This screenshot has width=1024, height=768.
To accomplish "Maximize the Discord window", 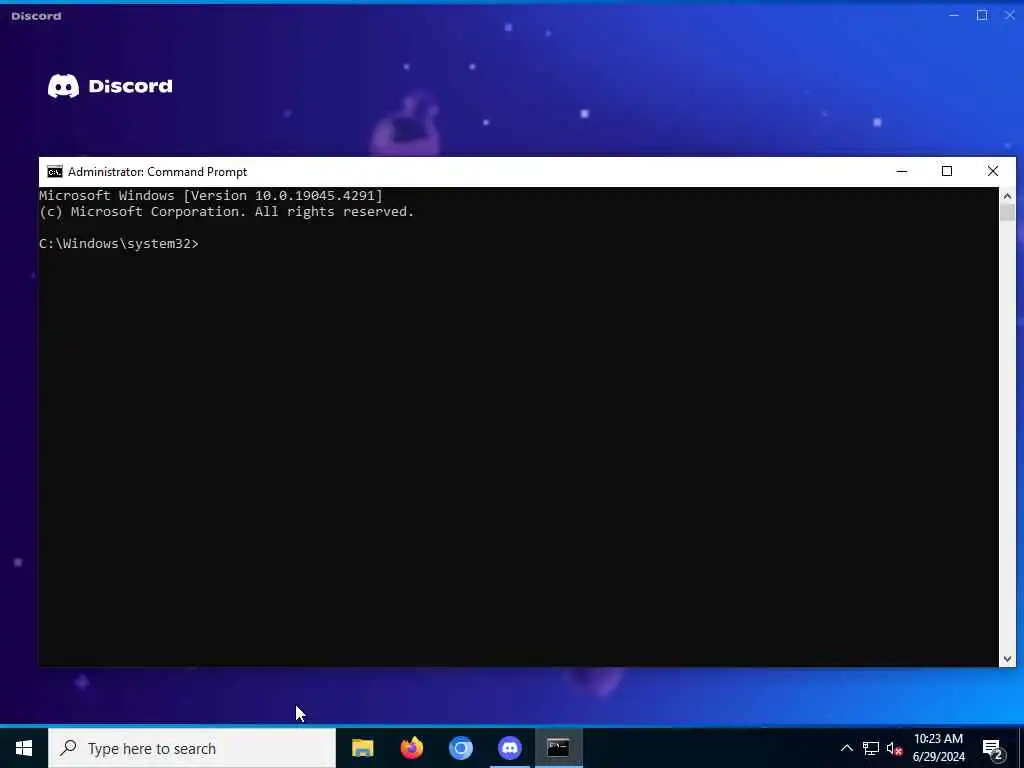I will 982,15.
